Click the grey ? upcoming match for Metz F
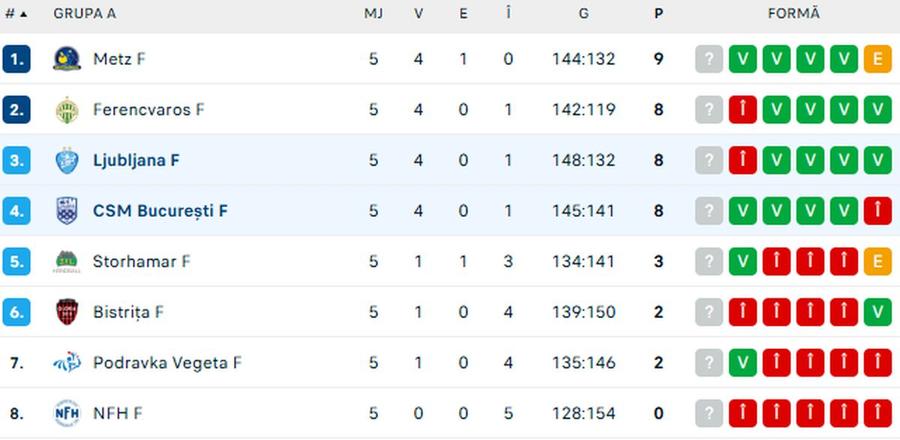This screenshot has width=900, height=440. coord(709,59)
